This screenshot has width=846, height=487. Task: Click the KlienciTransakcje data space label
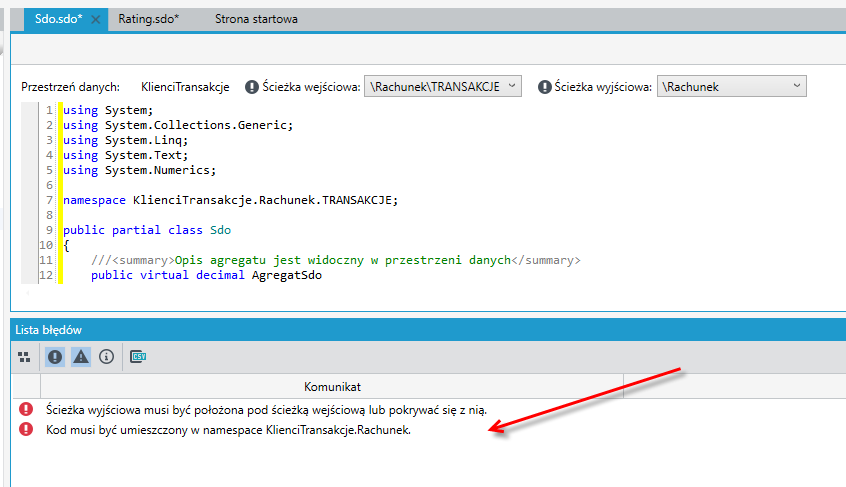pyautogui.click(x=185, y=87)
